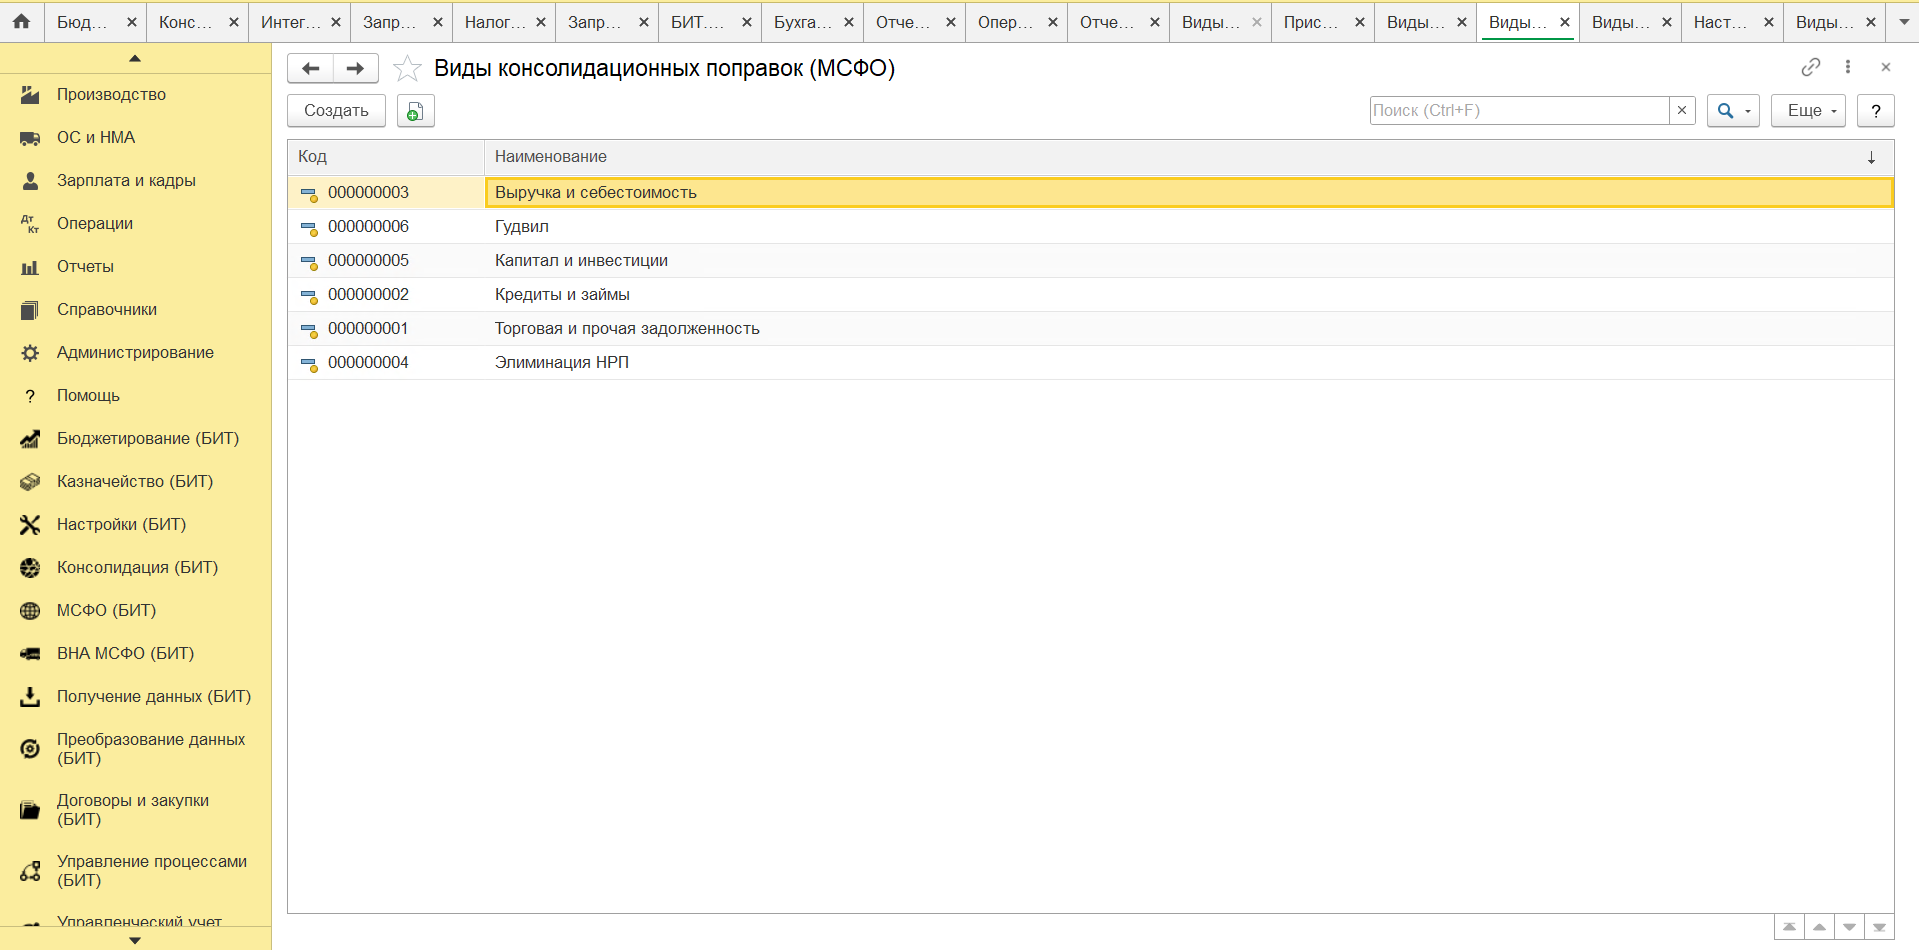Toggle sort arrow in Наименование header
This screenshot has height=950, width=1919.
click(x=1871, y=158)
